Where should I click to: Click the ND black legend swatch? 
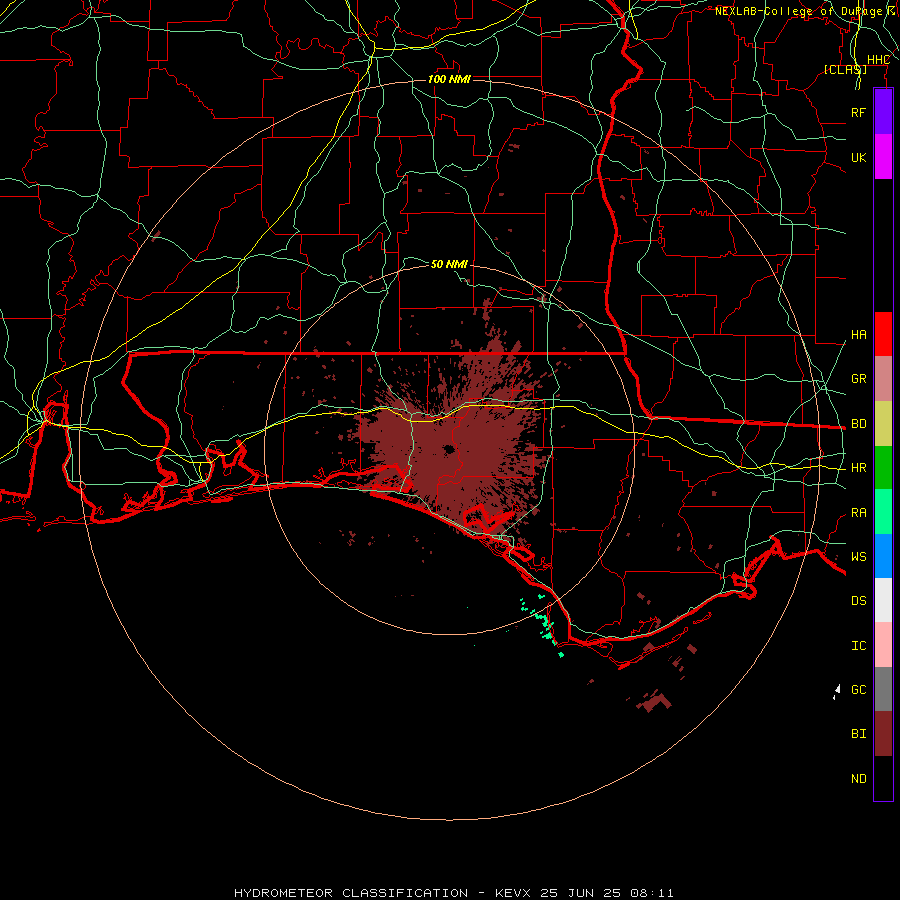[x=883, y=778]
